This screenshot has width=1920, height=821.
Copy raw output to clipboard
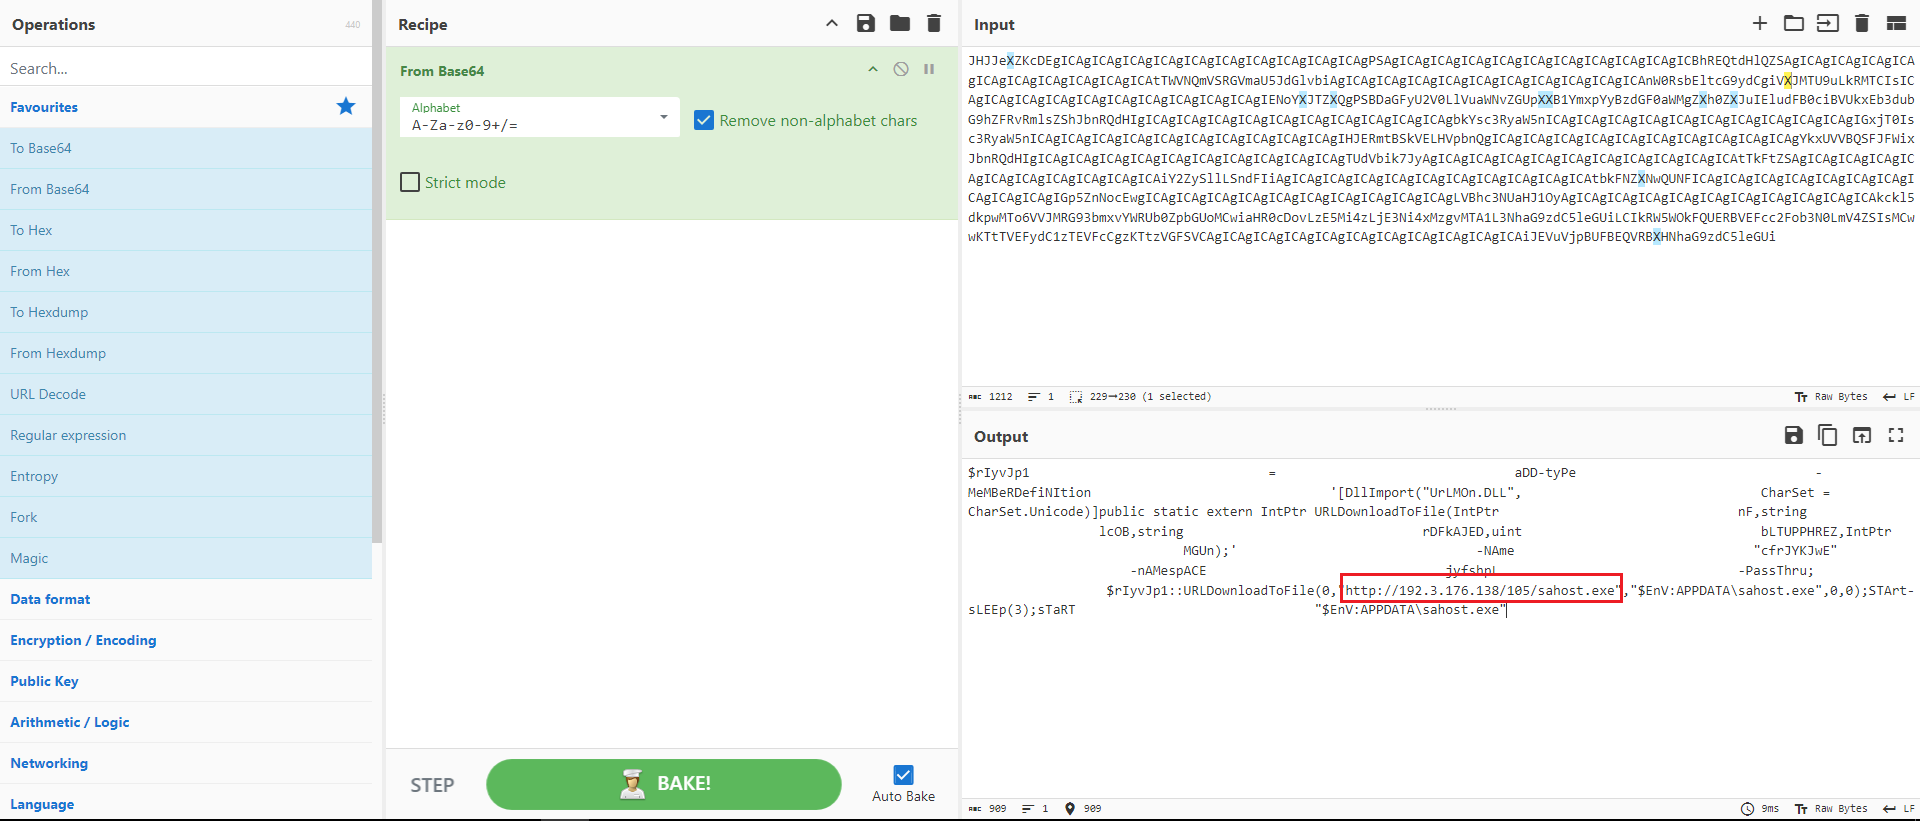1828,435
